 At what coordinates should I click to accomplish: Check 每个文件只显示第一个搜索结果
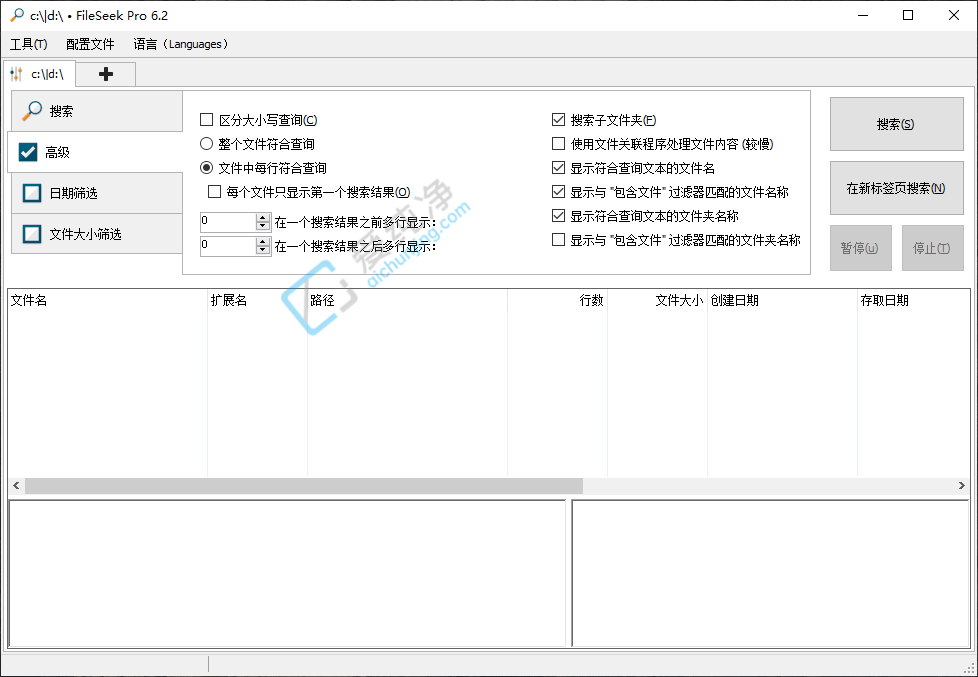click(214, 192)
